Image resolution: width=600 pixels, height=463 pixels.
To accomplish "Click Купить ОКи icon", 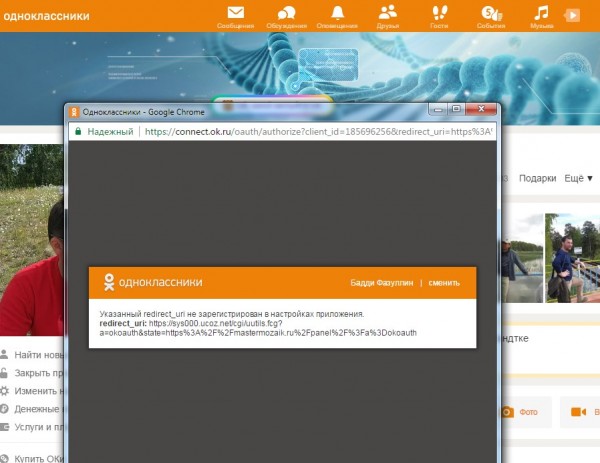I will pyautogui.click(x=4, y=458).
